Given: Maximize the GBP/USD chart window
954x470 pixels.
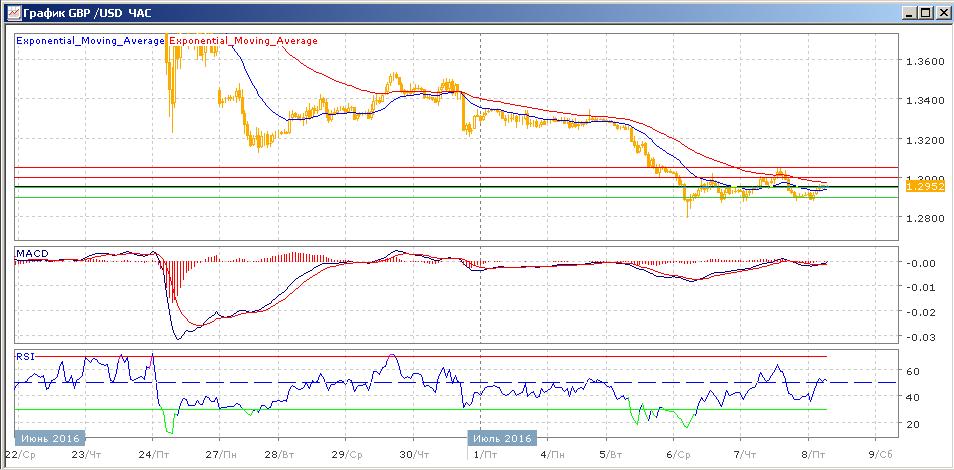Looking at the screenshot, I should [925, 13].
